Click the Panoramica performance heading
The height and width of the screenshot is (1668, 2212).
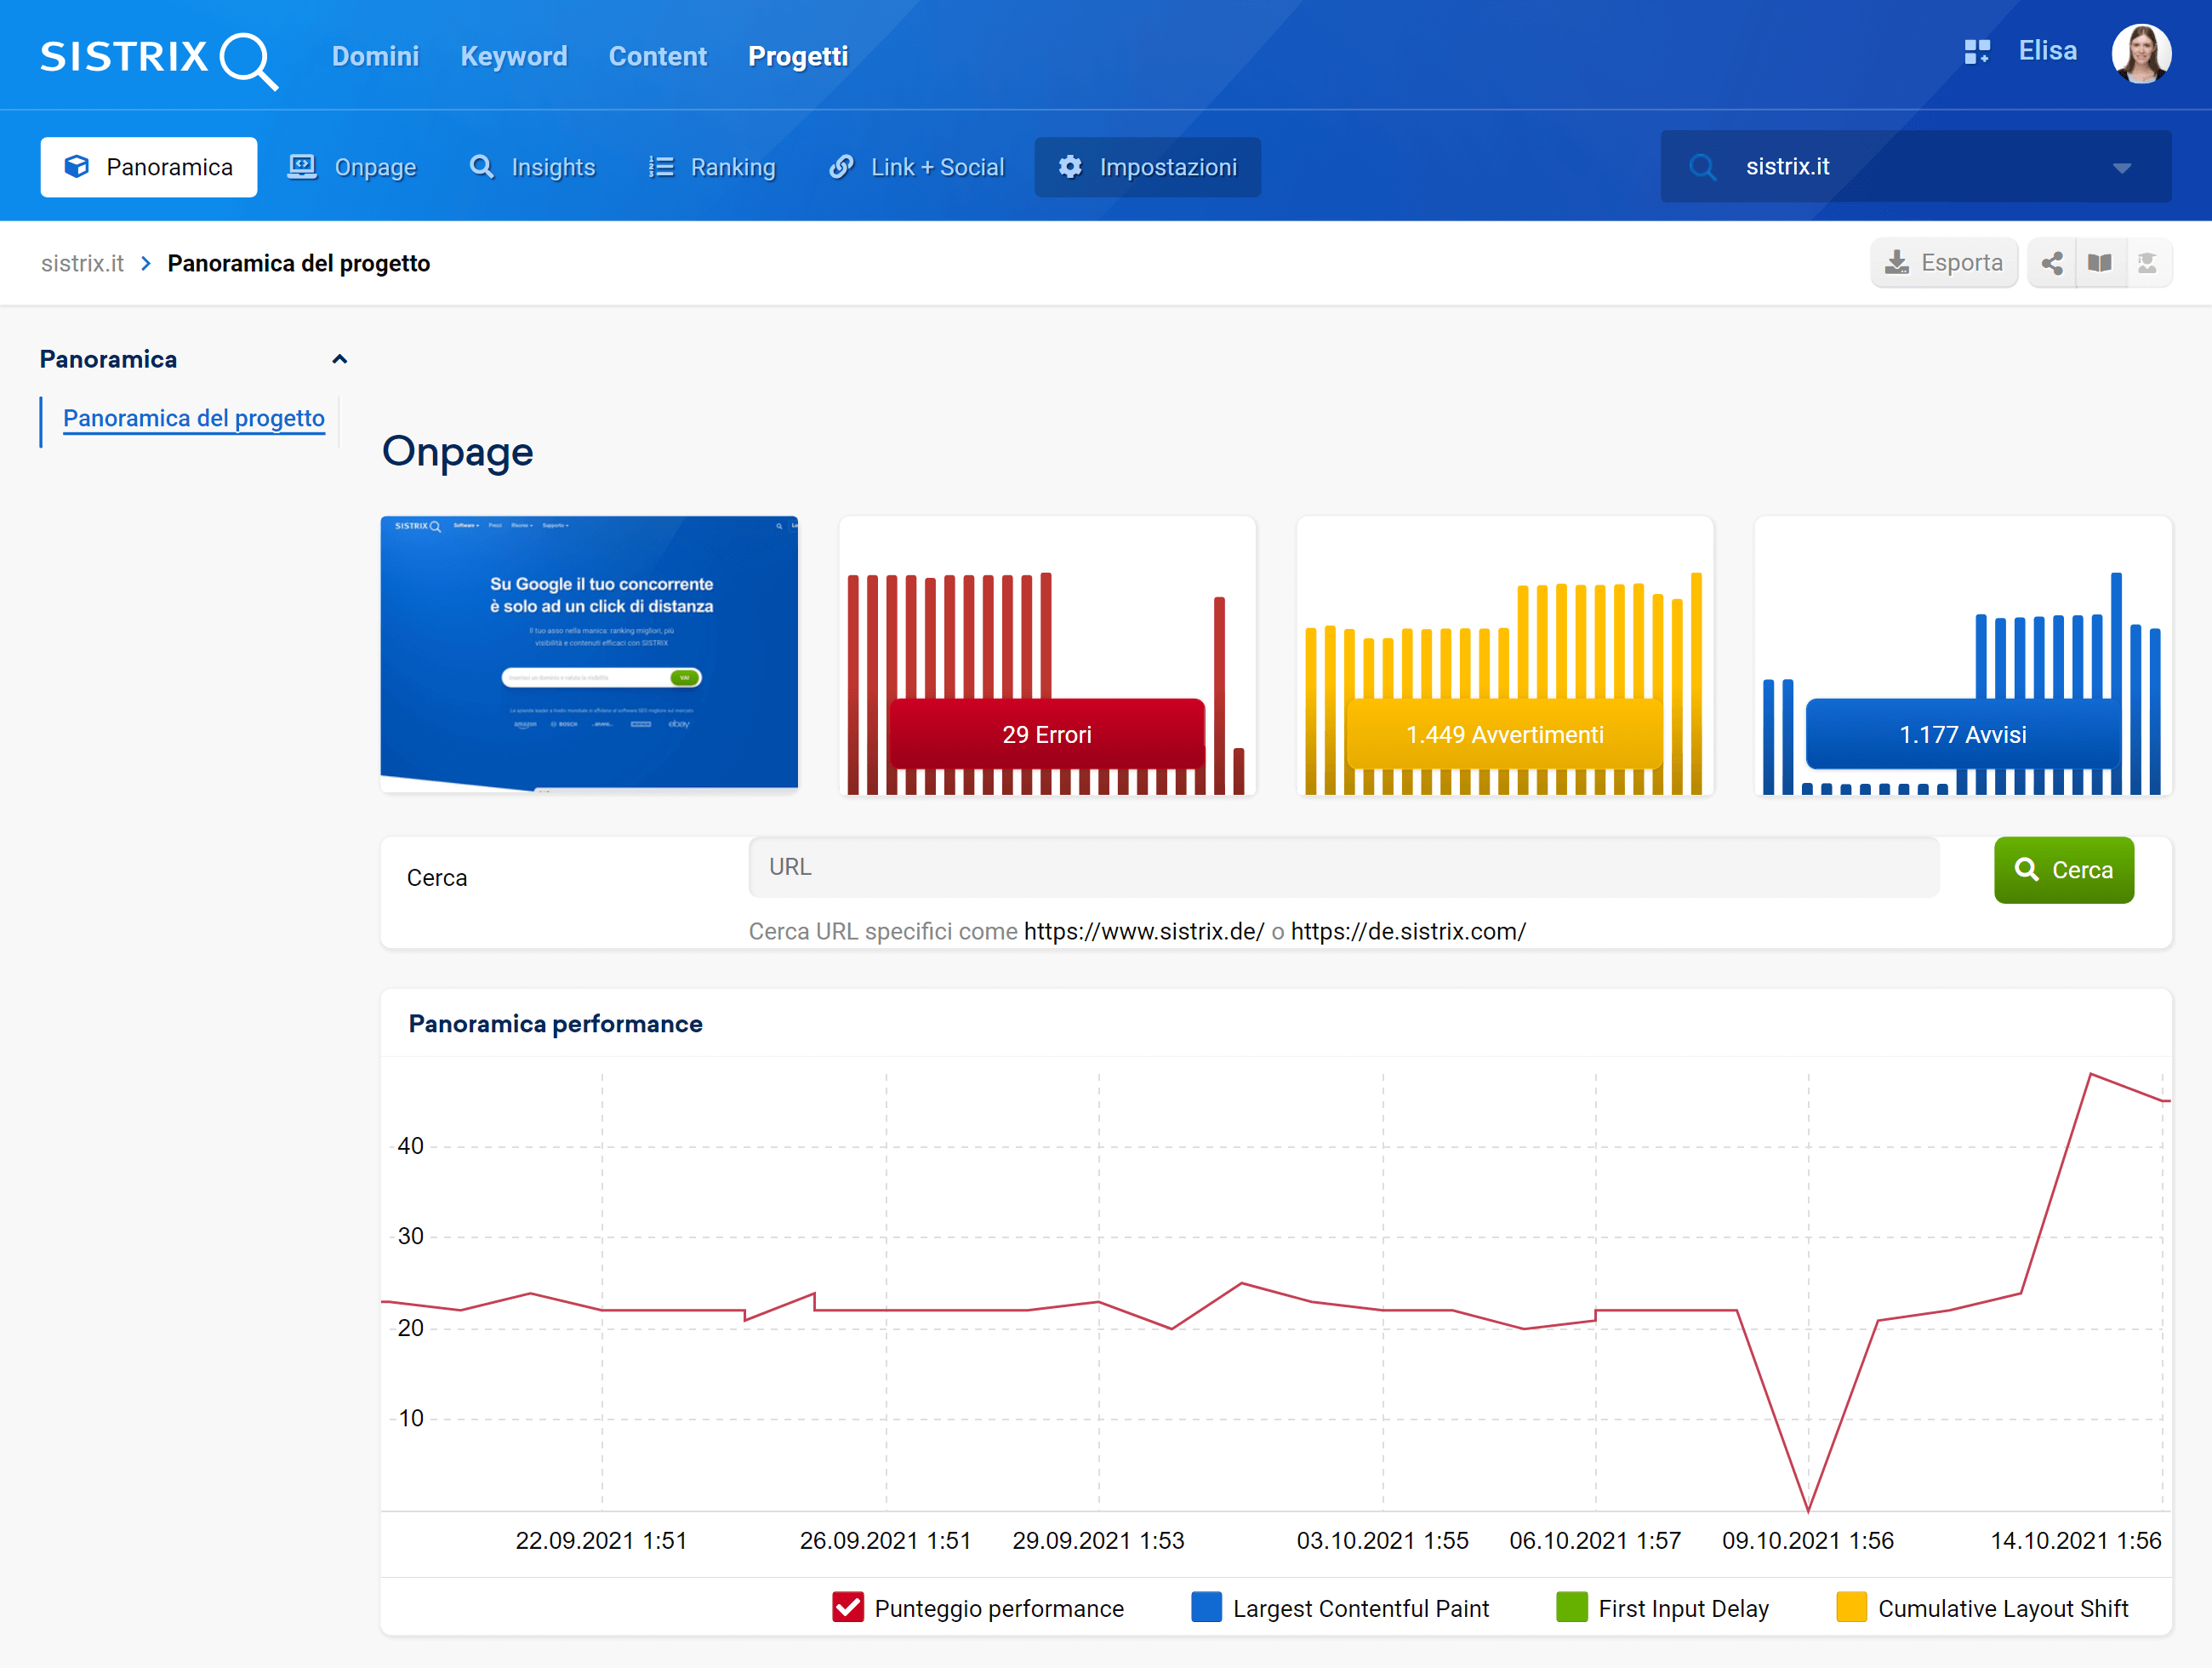coord(556,1024)
